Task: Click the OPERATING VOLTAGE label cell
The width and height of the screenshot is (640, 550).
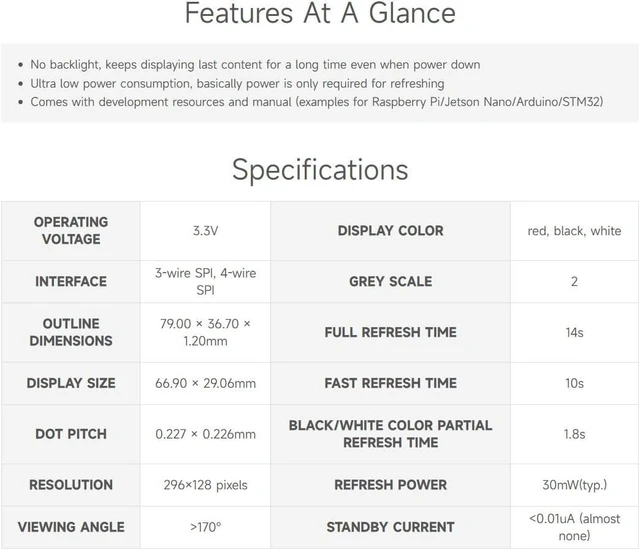Action: [x=71, y=231]
